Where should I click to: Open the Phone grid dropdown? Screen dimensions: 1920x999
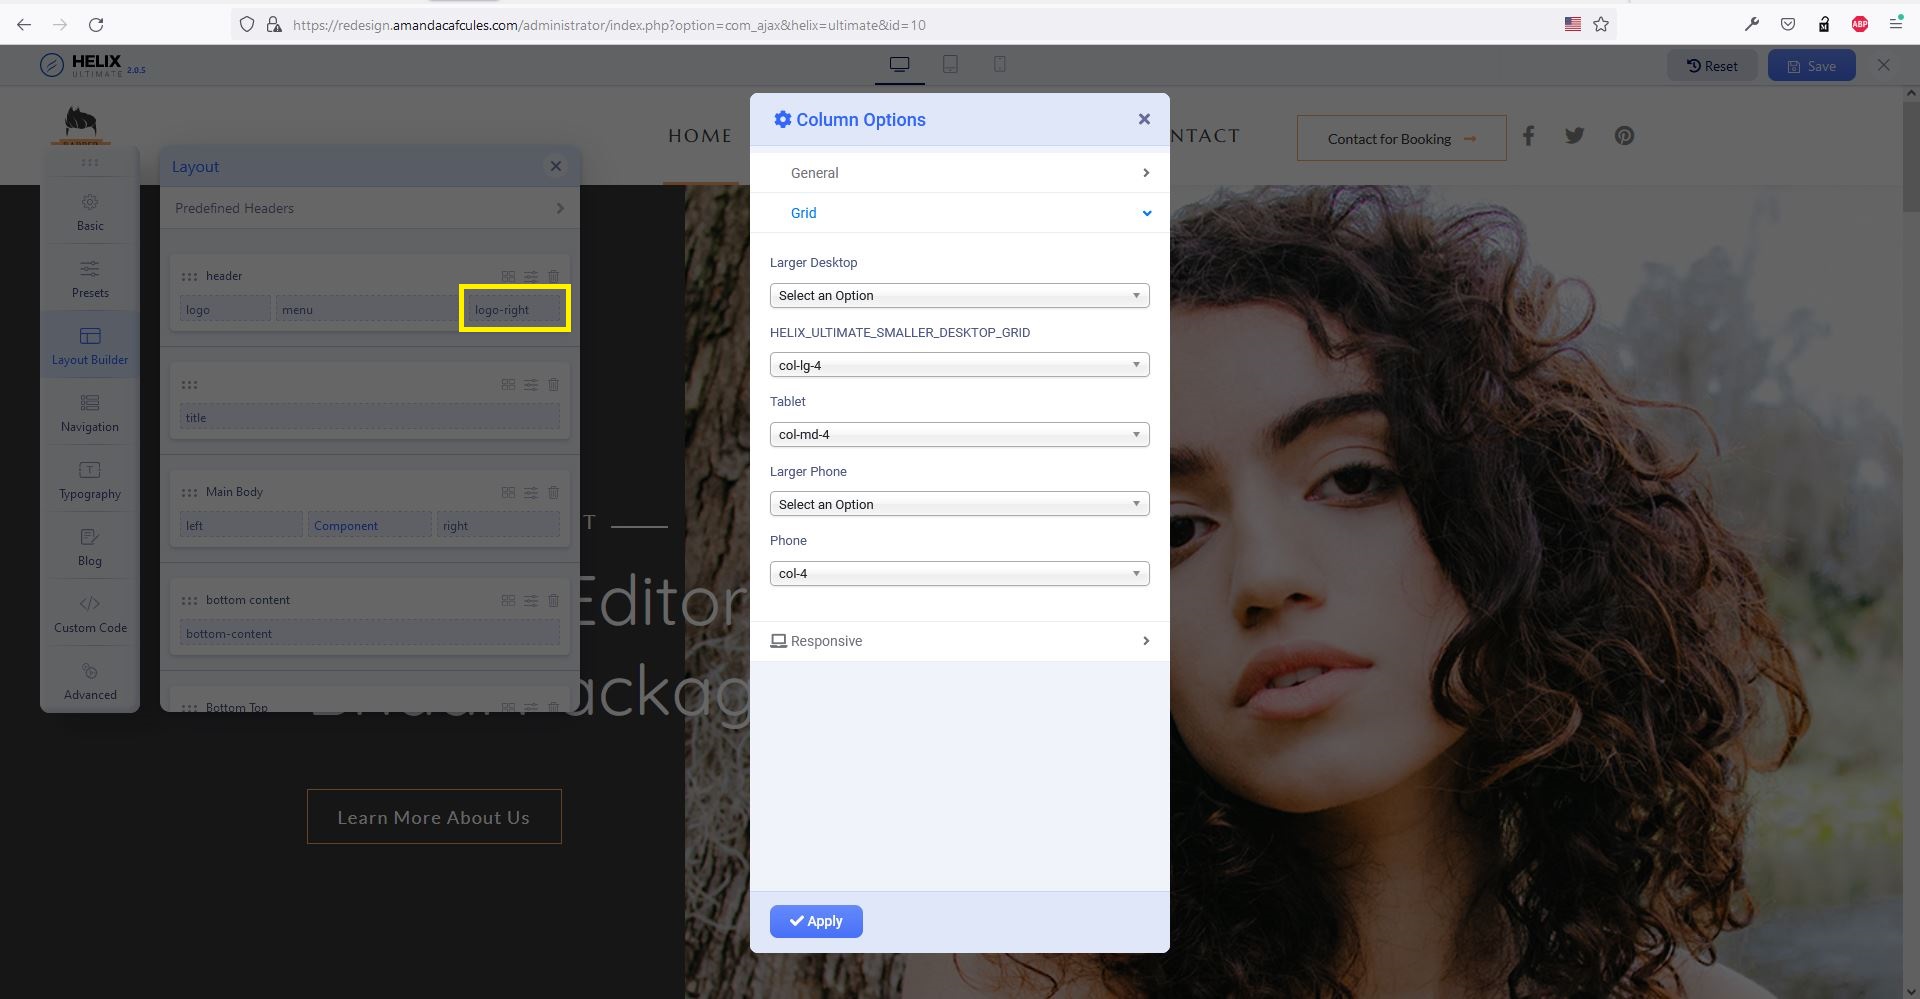click(959, 574)
